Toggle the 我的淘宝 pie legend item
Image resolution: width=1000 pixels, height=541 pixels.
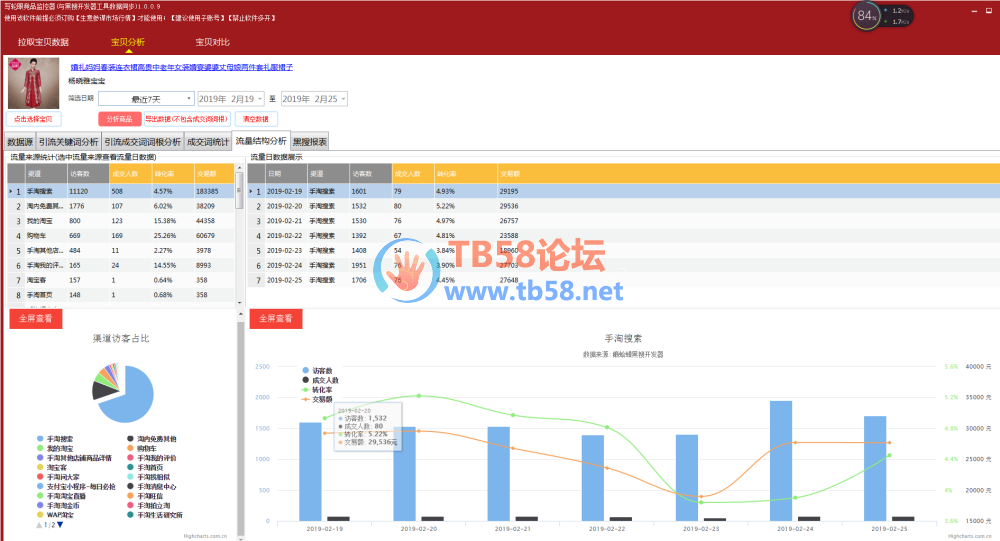(x=55, y=448)
